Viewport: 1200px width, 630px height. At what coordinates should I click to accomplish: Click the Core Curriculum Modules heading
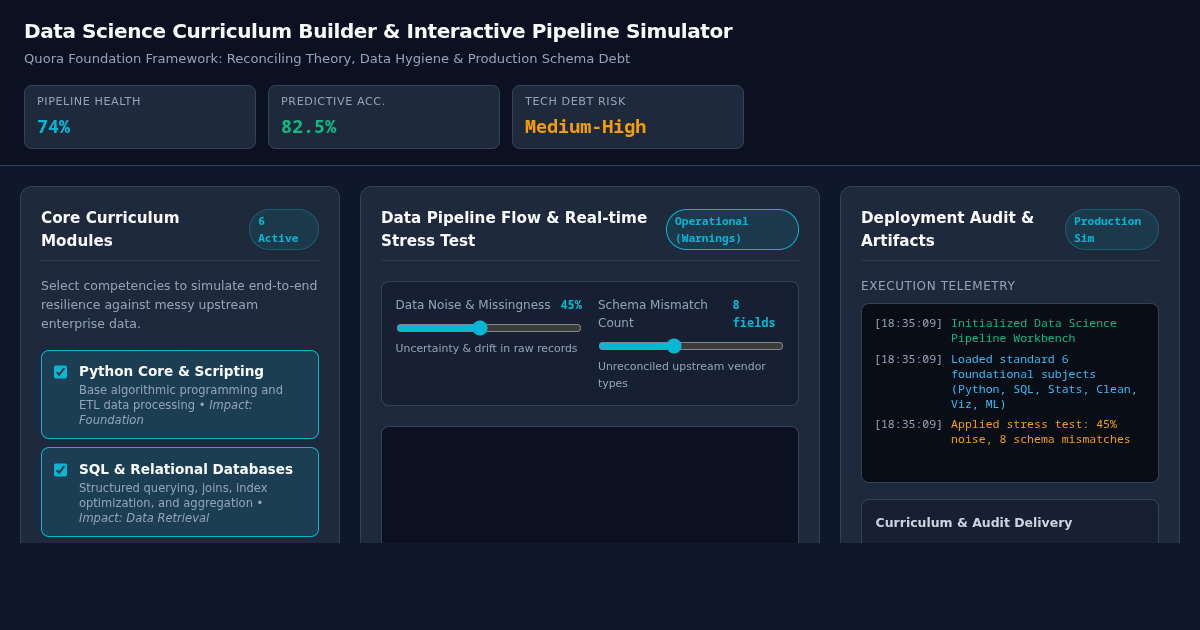[x=110, y=229]
